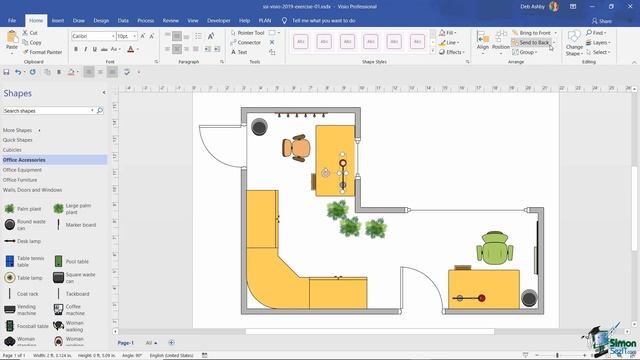Select the Large palm plant stencil

click(x=73, y=209)
